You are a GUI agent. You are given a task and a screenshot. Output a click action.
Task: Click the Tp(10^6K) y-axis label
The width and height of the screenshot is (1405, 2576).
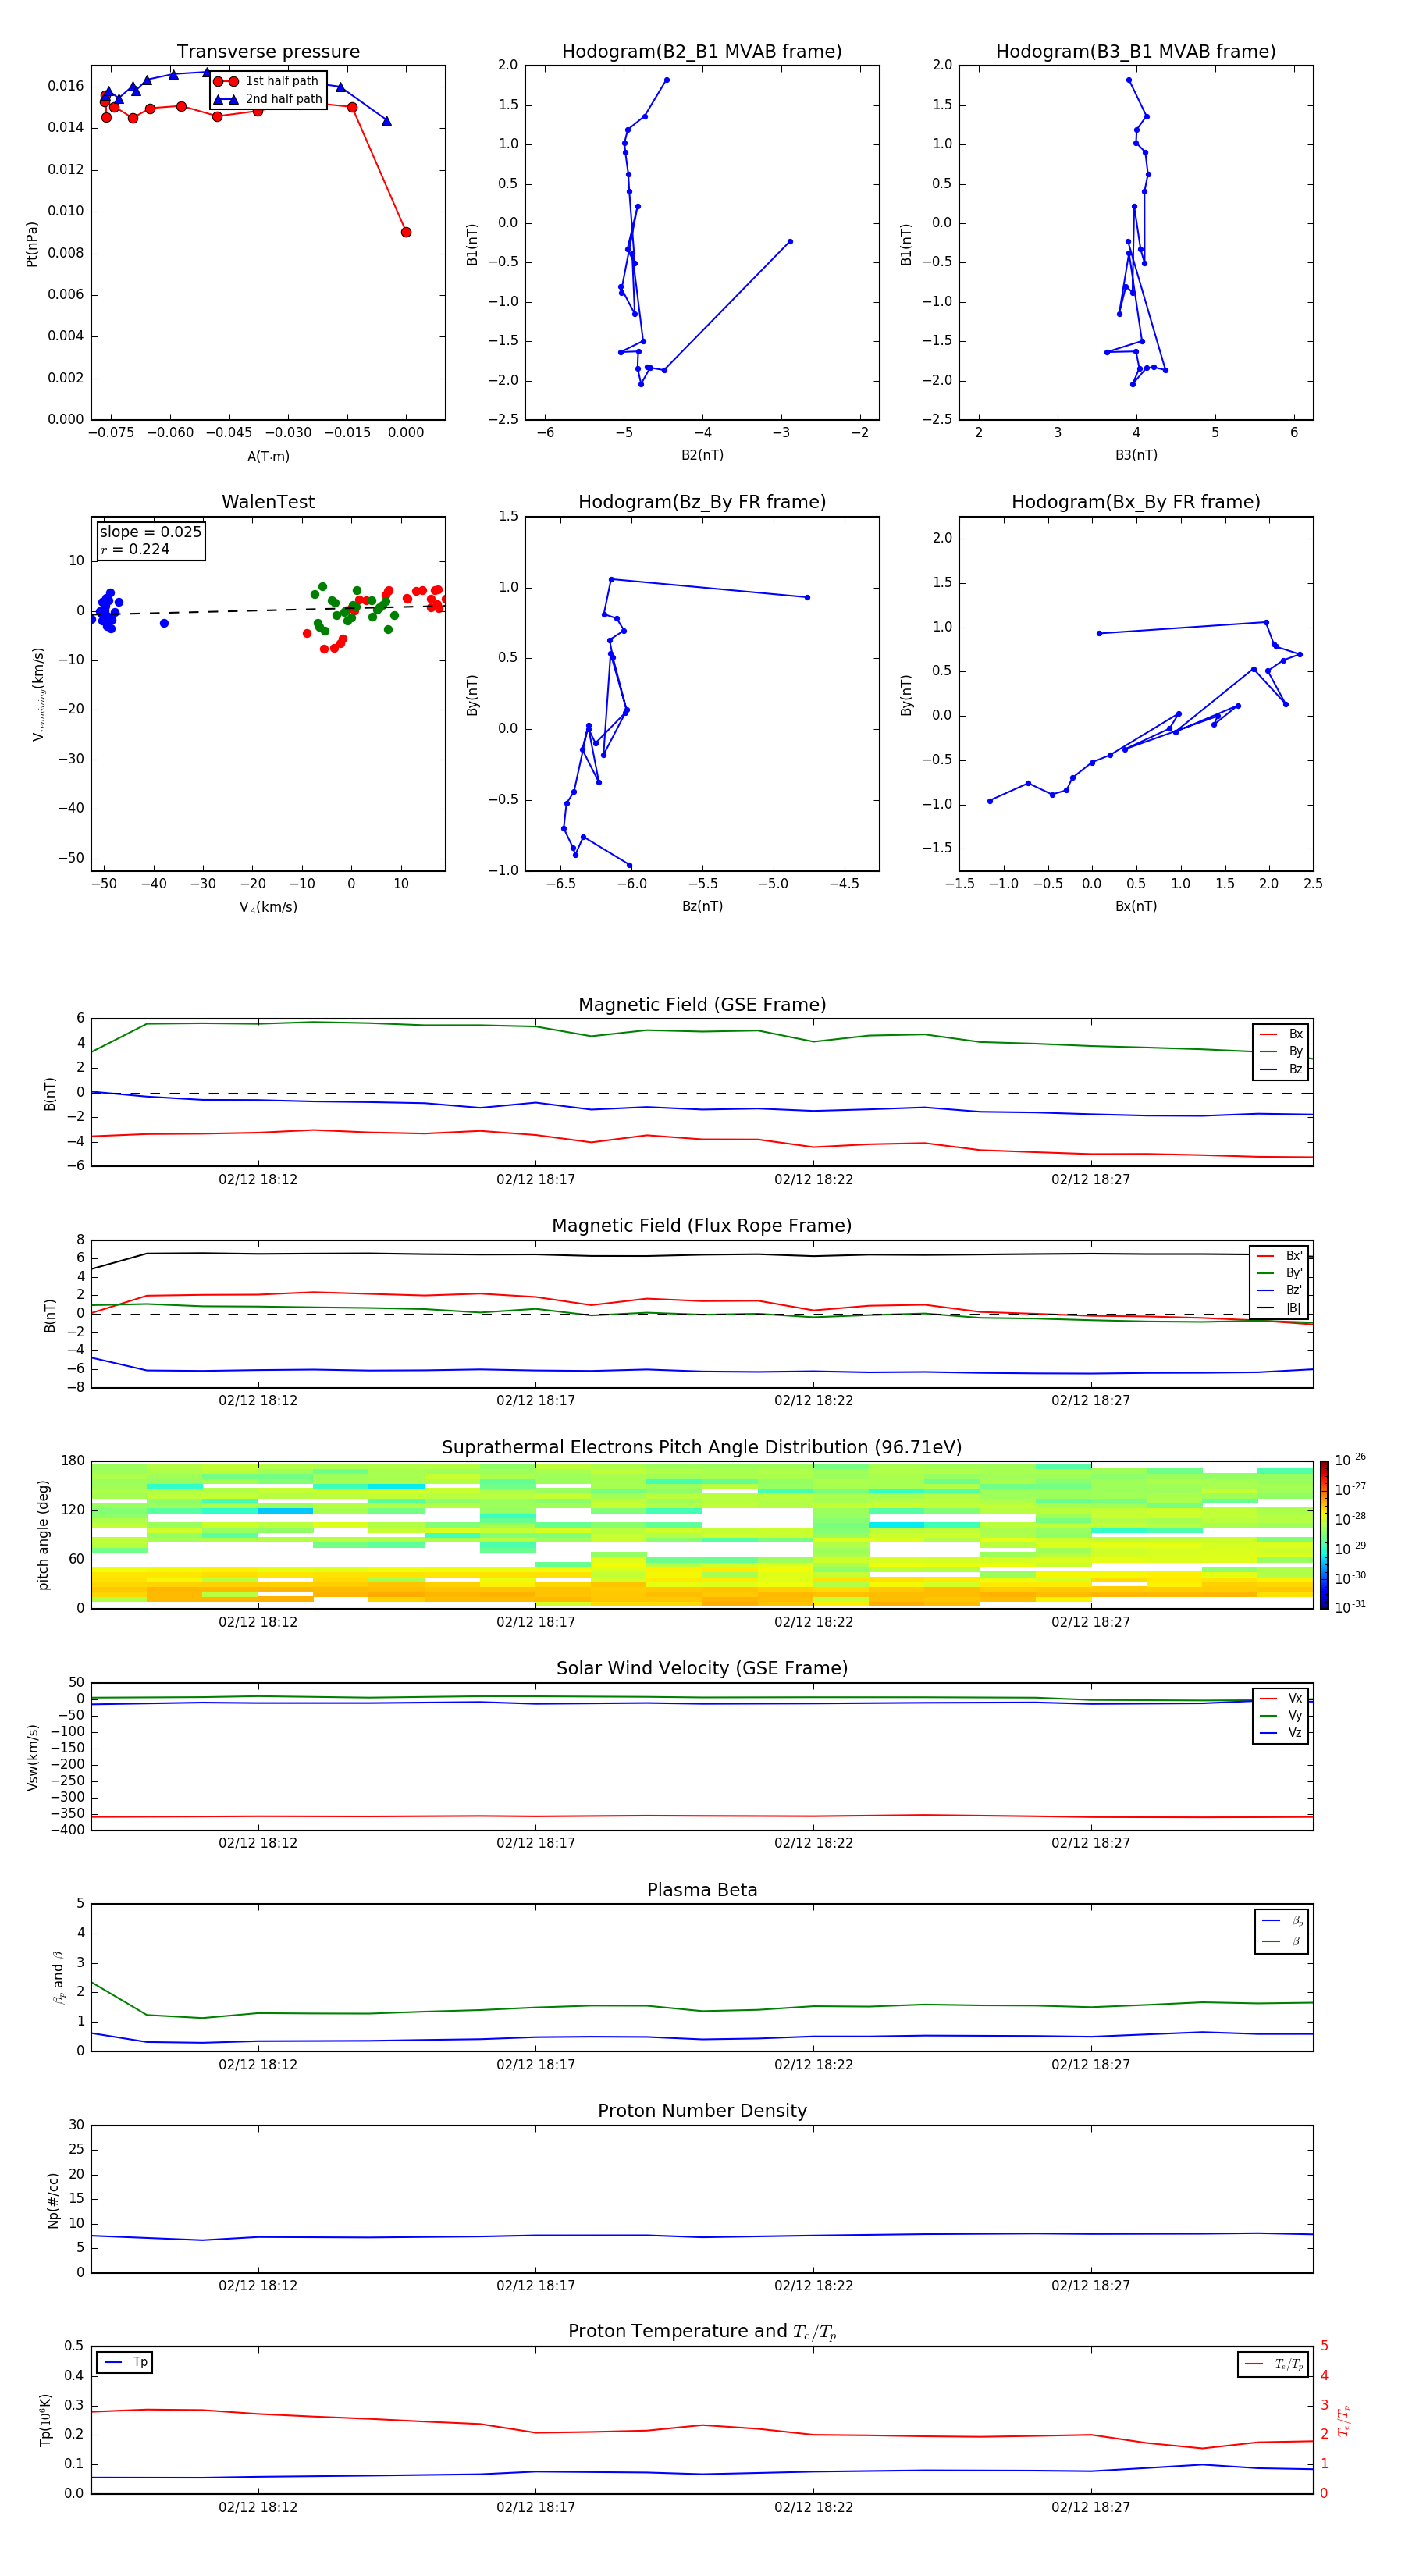tap(45, 2421)
